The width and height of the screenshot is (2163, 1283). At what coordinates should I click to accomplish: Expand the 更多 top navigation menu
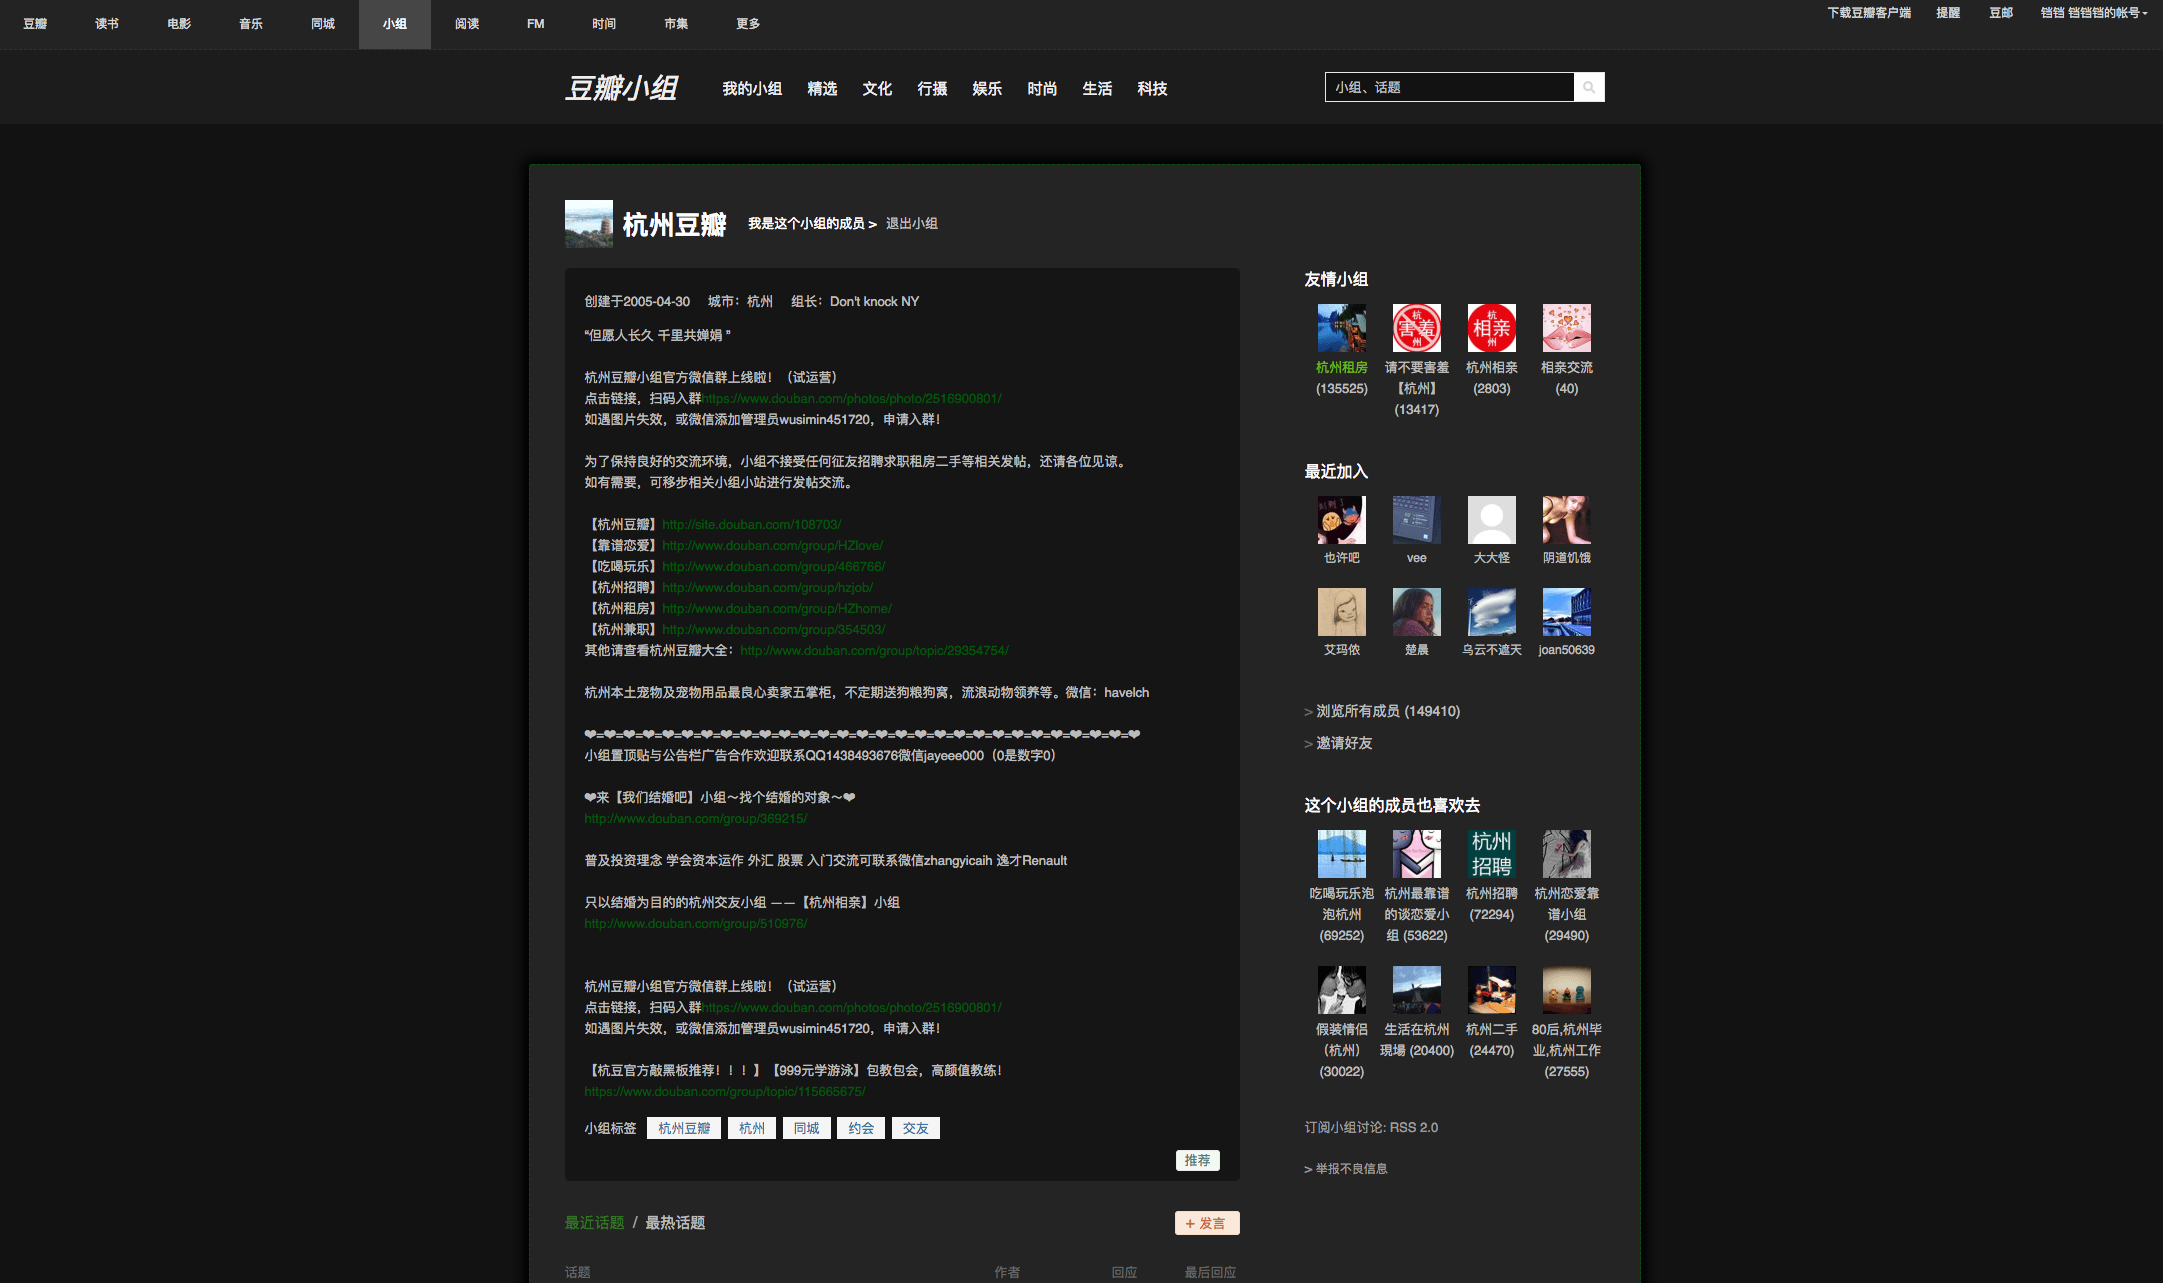tap(748, 24)
